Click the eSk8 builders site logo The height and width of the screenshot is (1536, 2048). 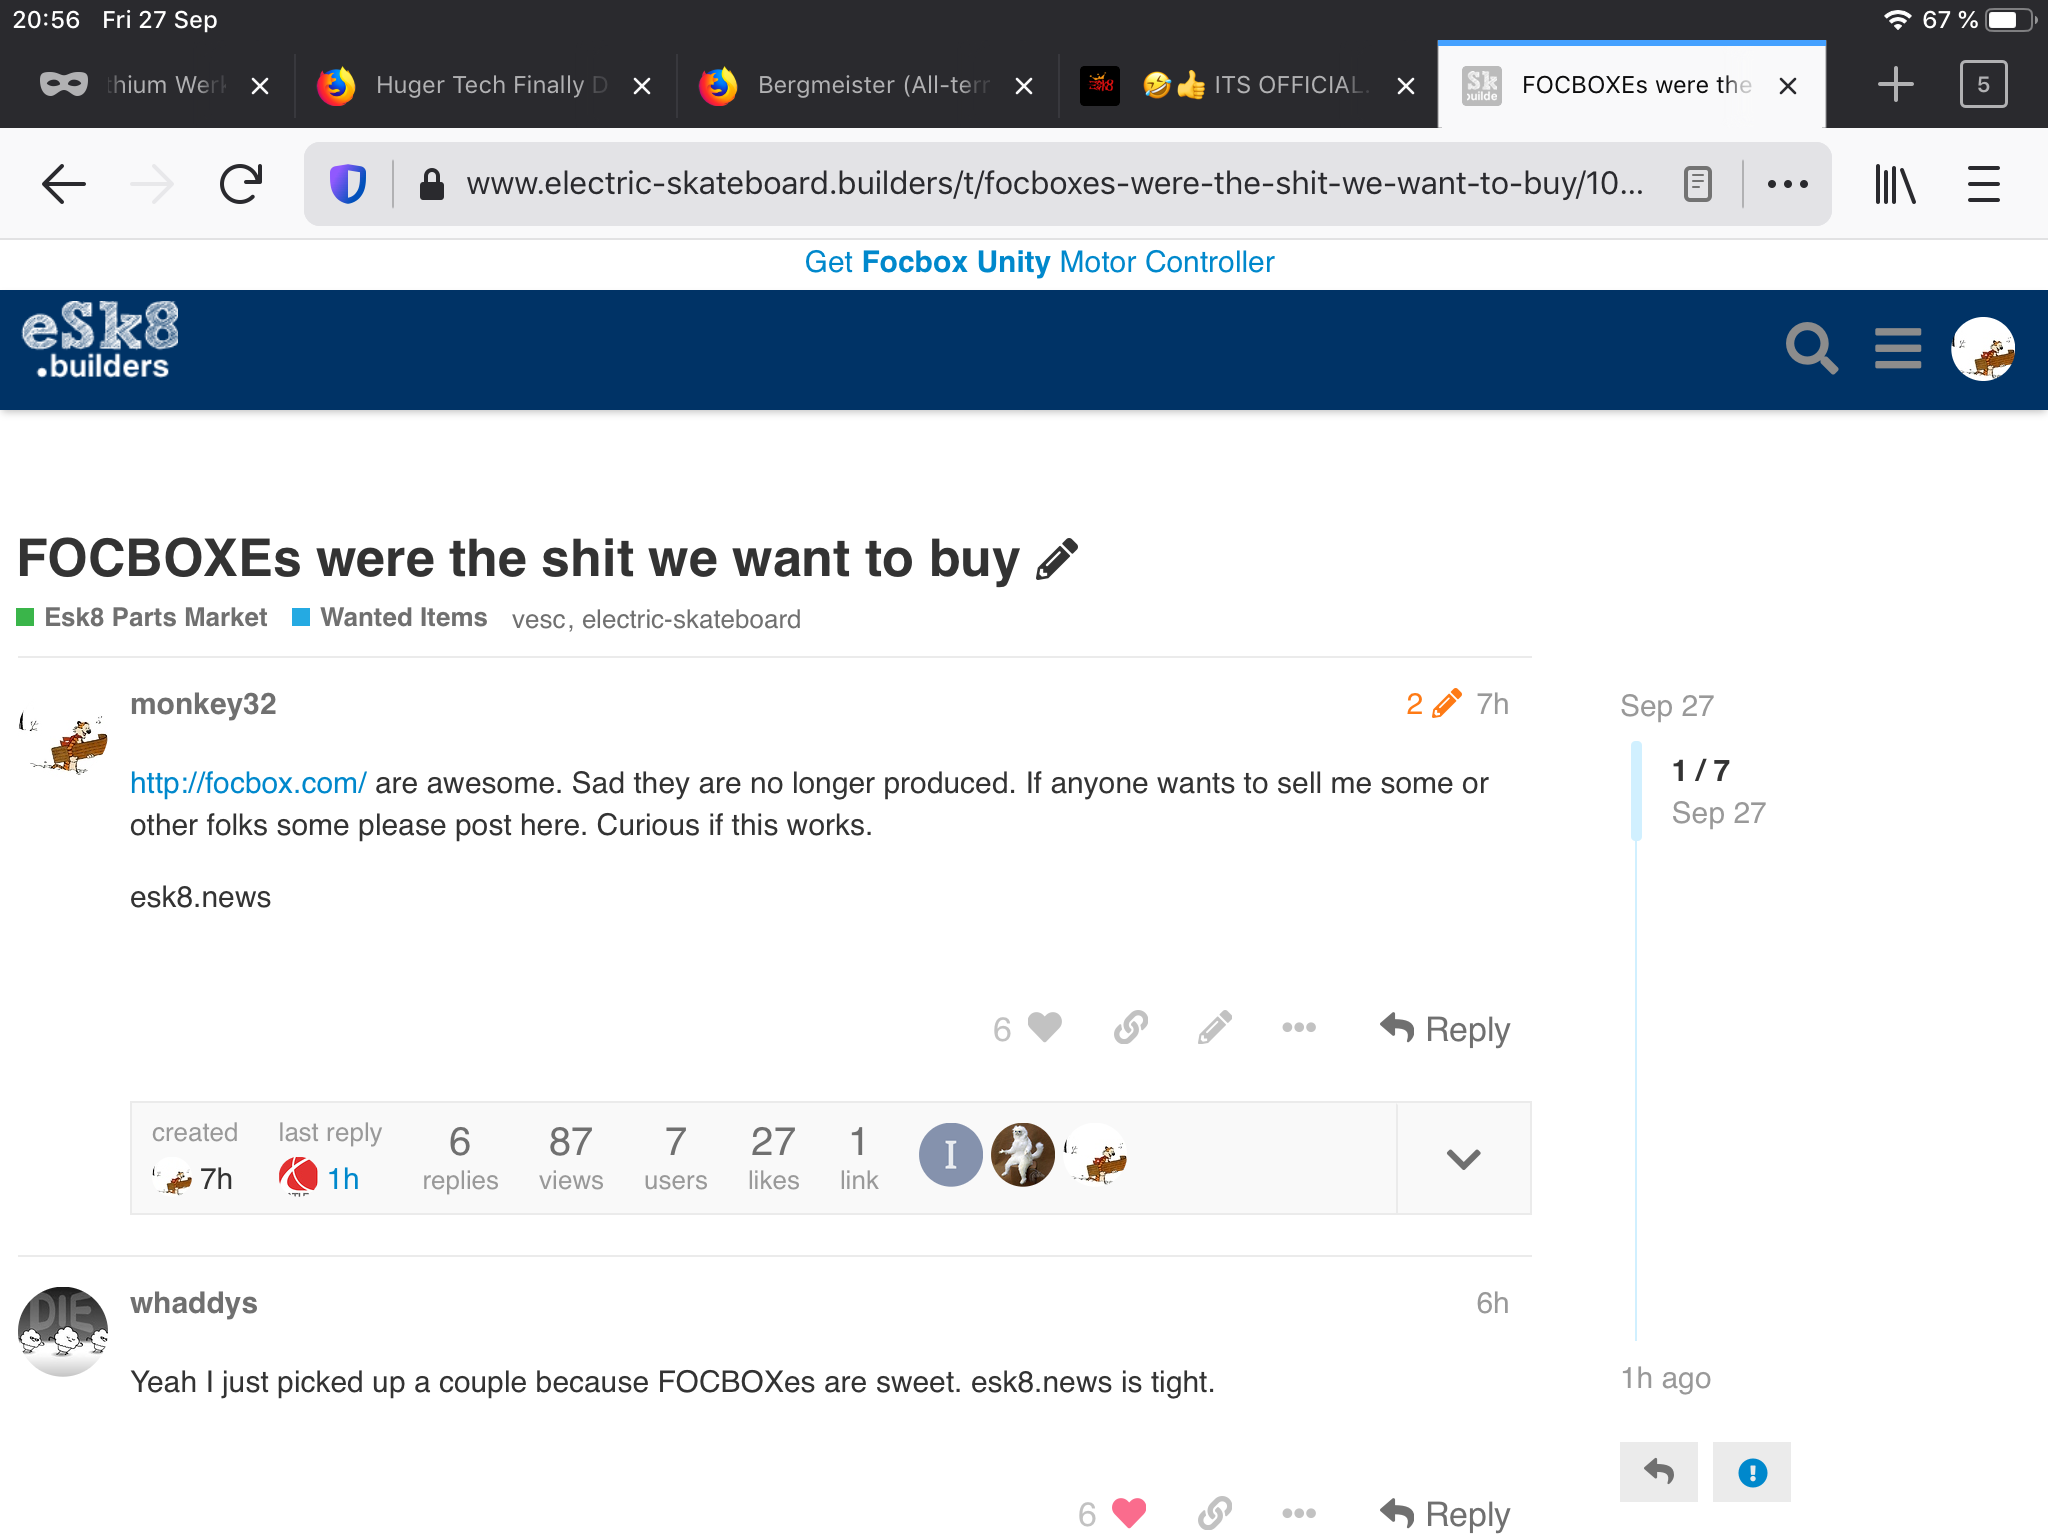pos(100,341)
